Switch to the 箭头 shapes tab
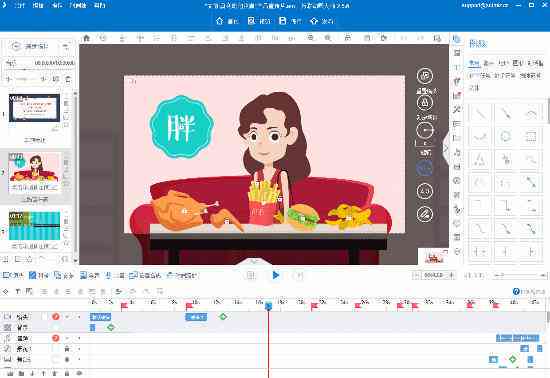The height and width of the screenshot is (378, 550). click(503, 63)
